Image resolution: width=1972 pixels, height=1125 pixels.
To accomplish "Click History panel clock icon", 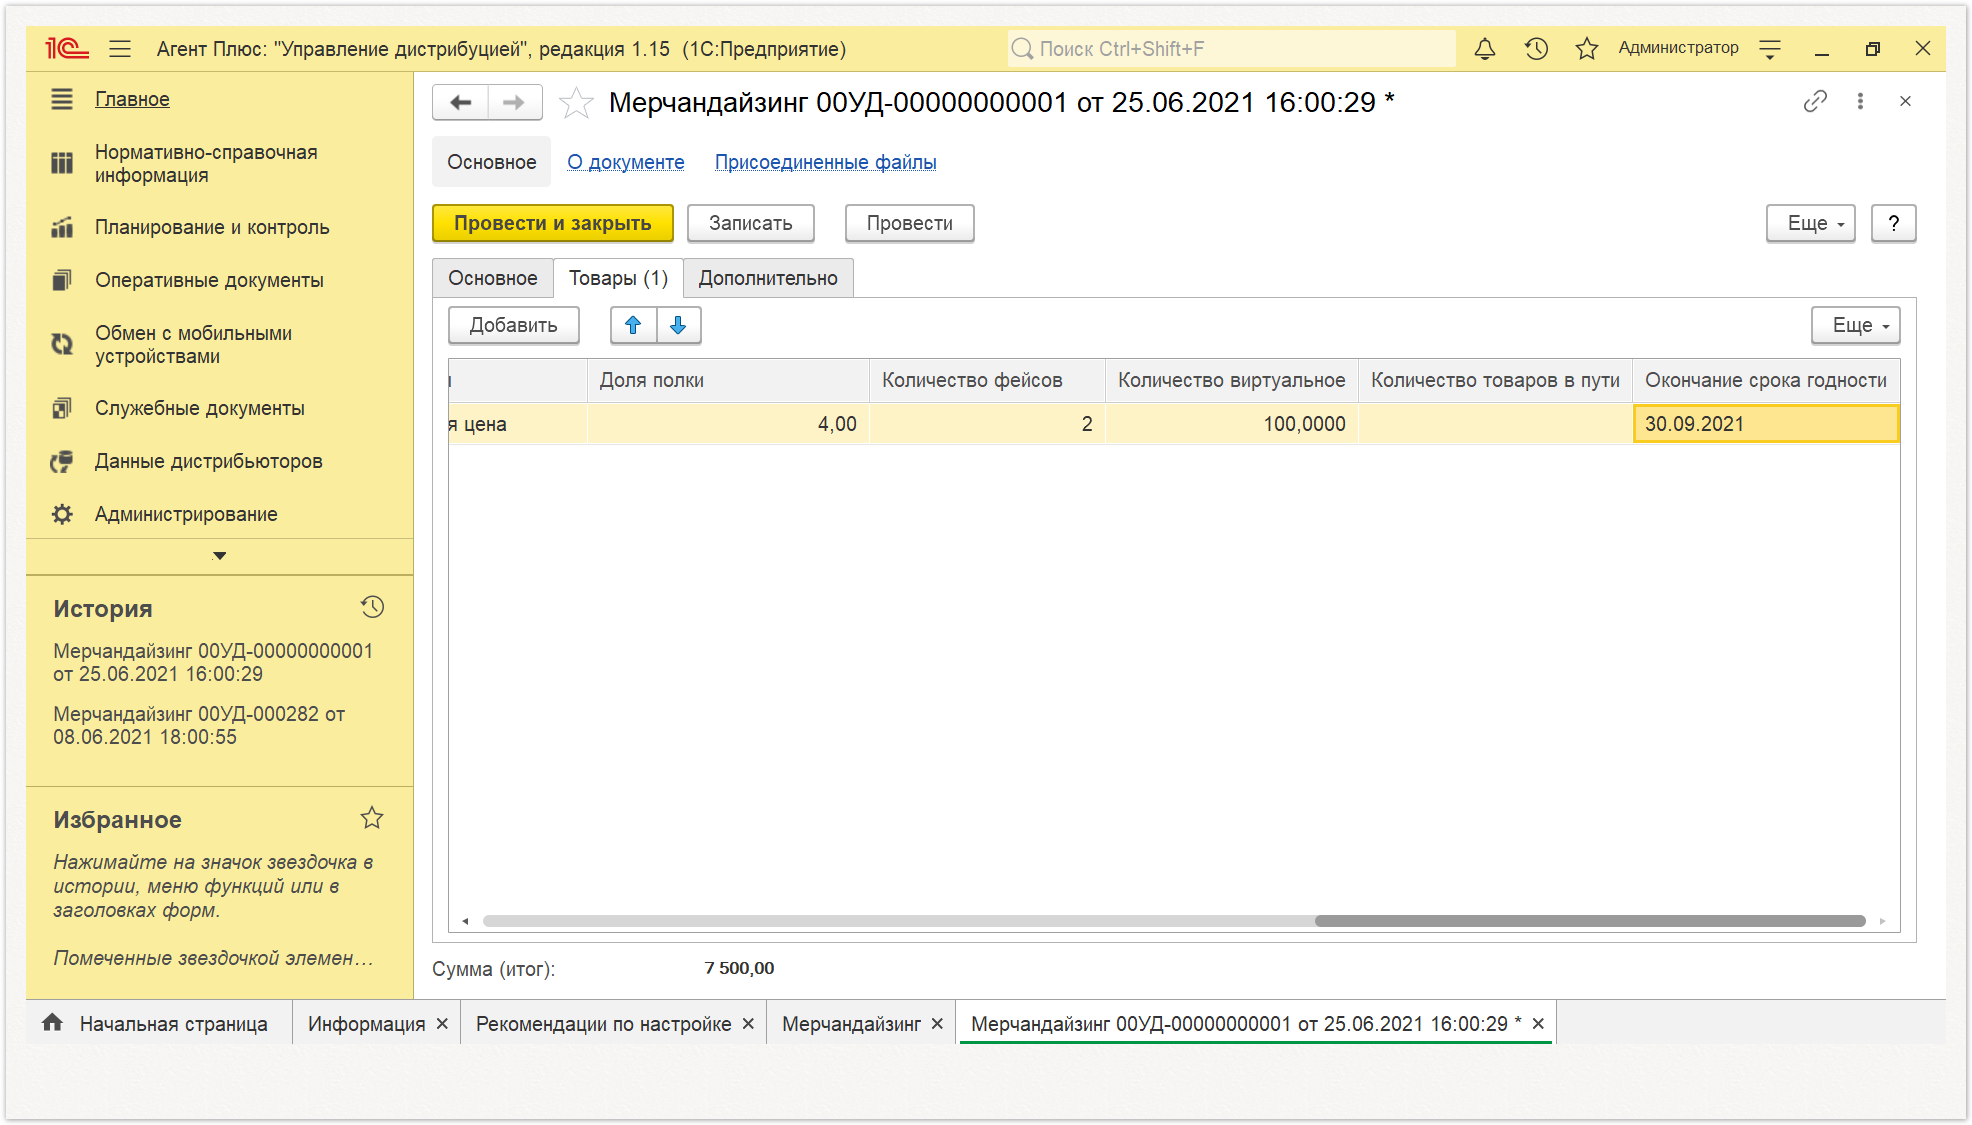I will 372,607.
